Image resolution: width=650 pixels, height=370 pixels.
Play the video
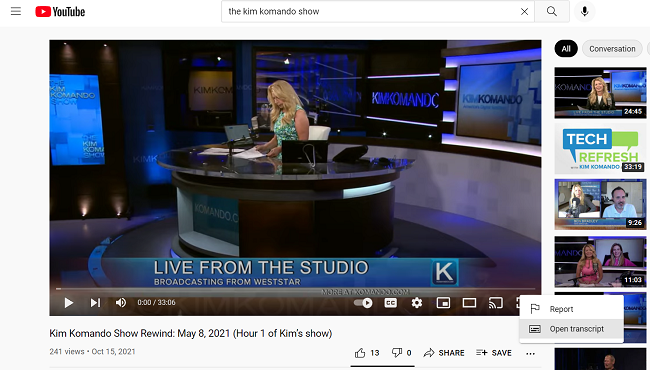(68, 303)
